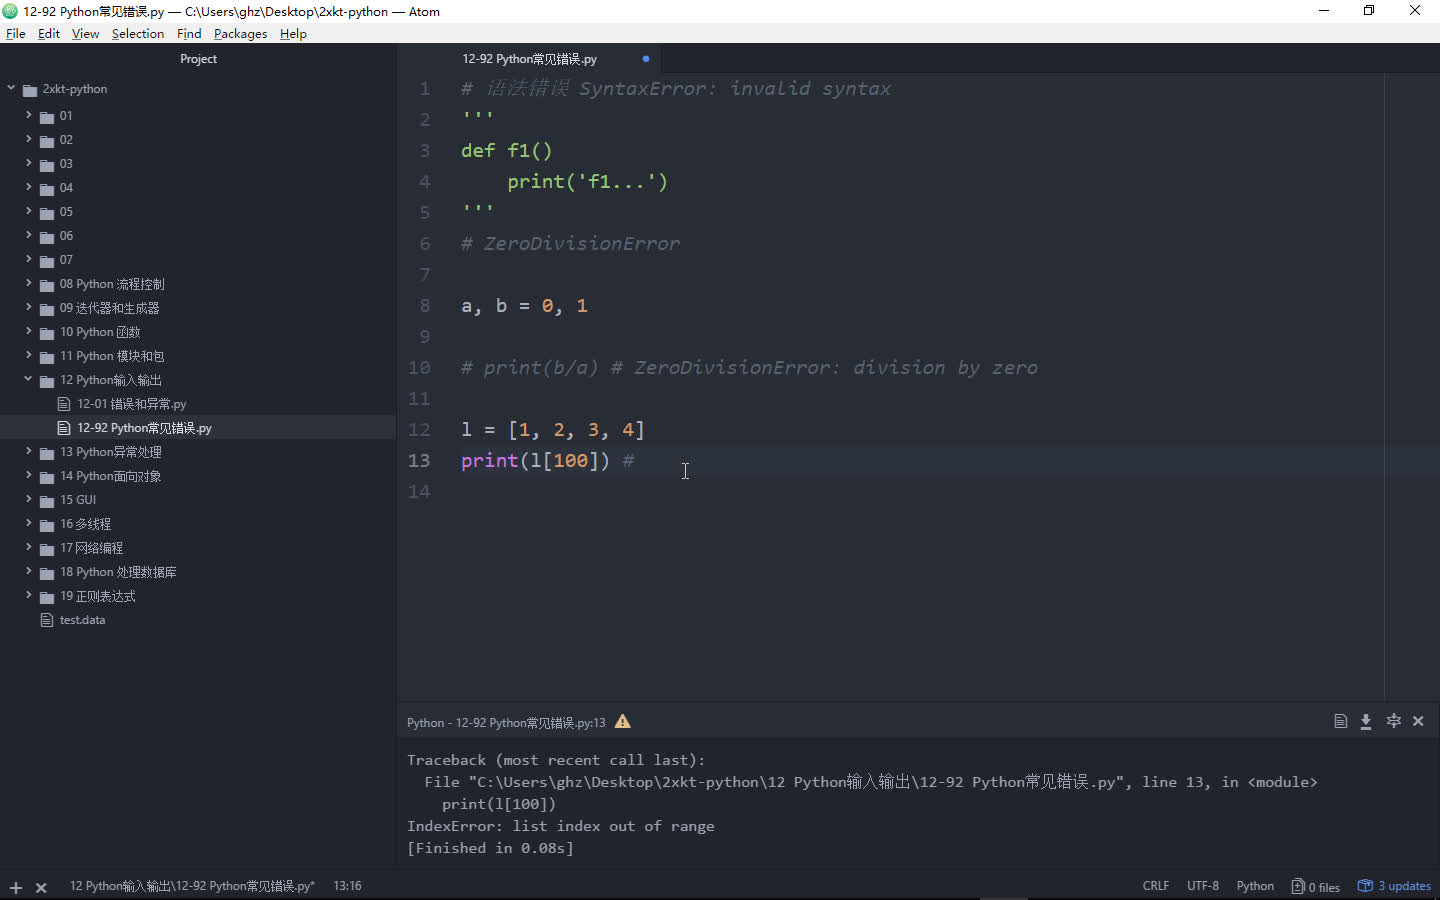
Task: Select the 12-01 错误和异常.py file
Action: pos(135,404)
